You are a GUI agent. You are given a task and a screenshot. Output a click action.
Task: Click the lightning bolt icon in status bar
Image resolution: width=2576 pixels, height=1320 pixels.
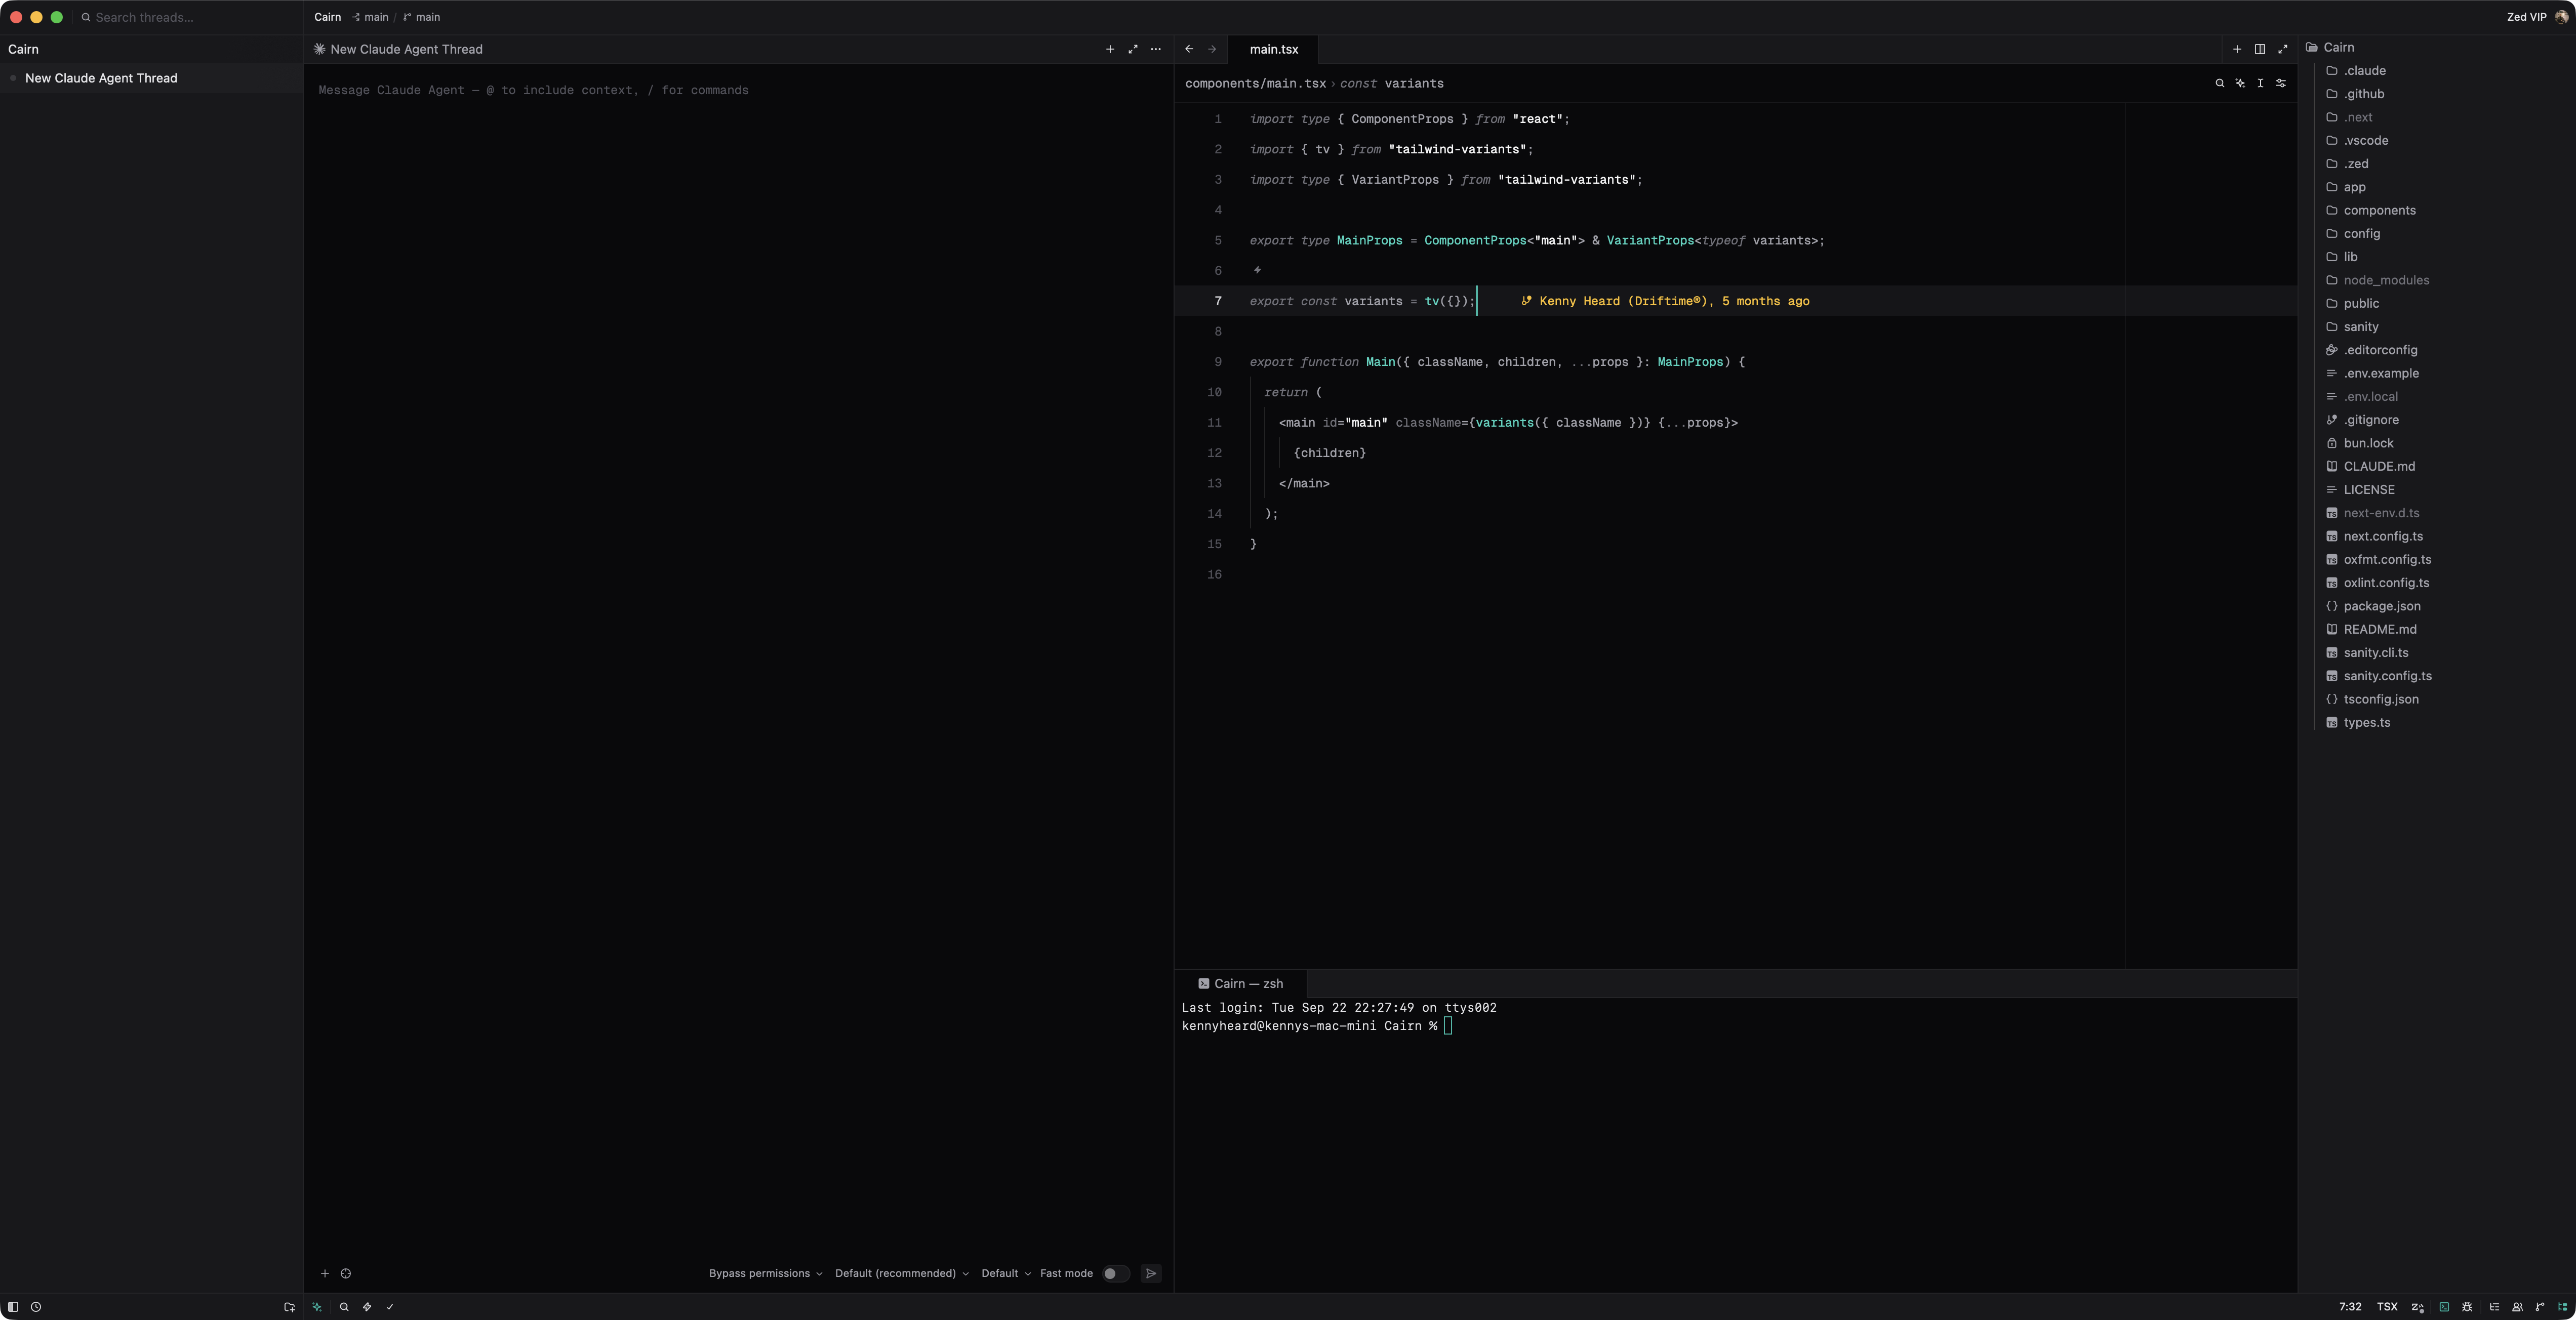coord(367,1307)
